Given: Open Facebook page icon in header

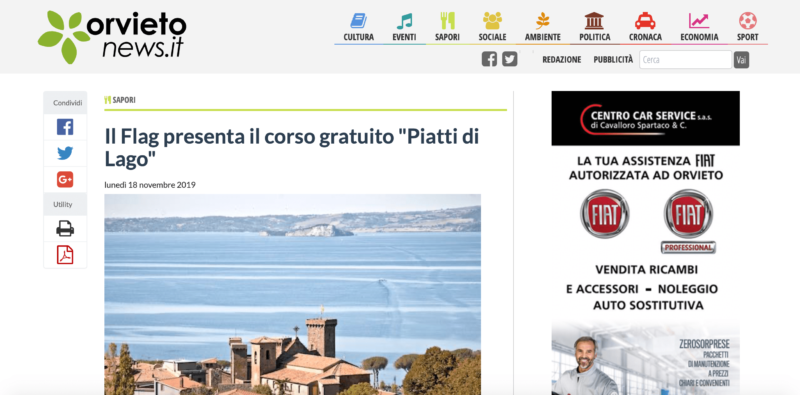Looking at the screenshot, I should coord(489,59).
